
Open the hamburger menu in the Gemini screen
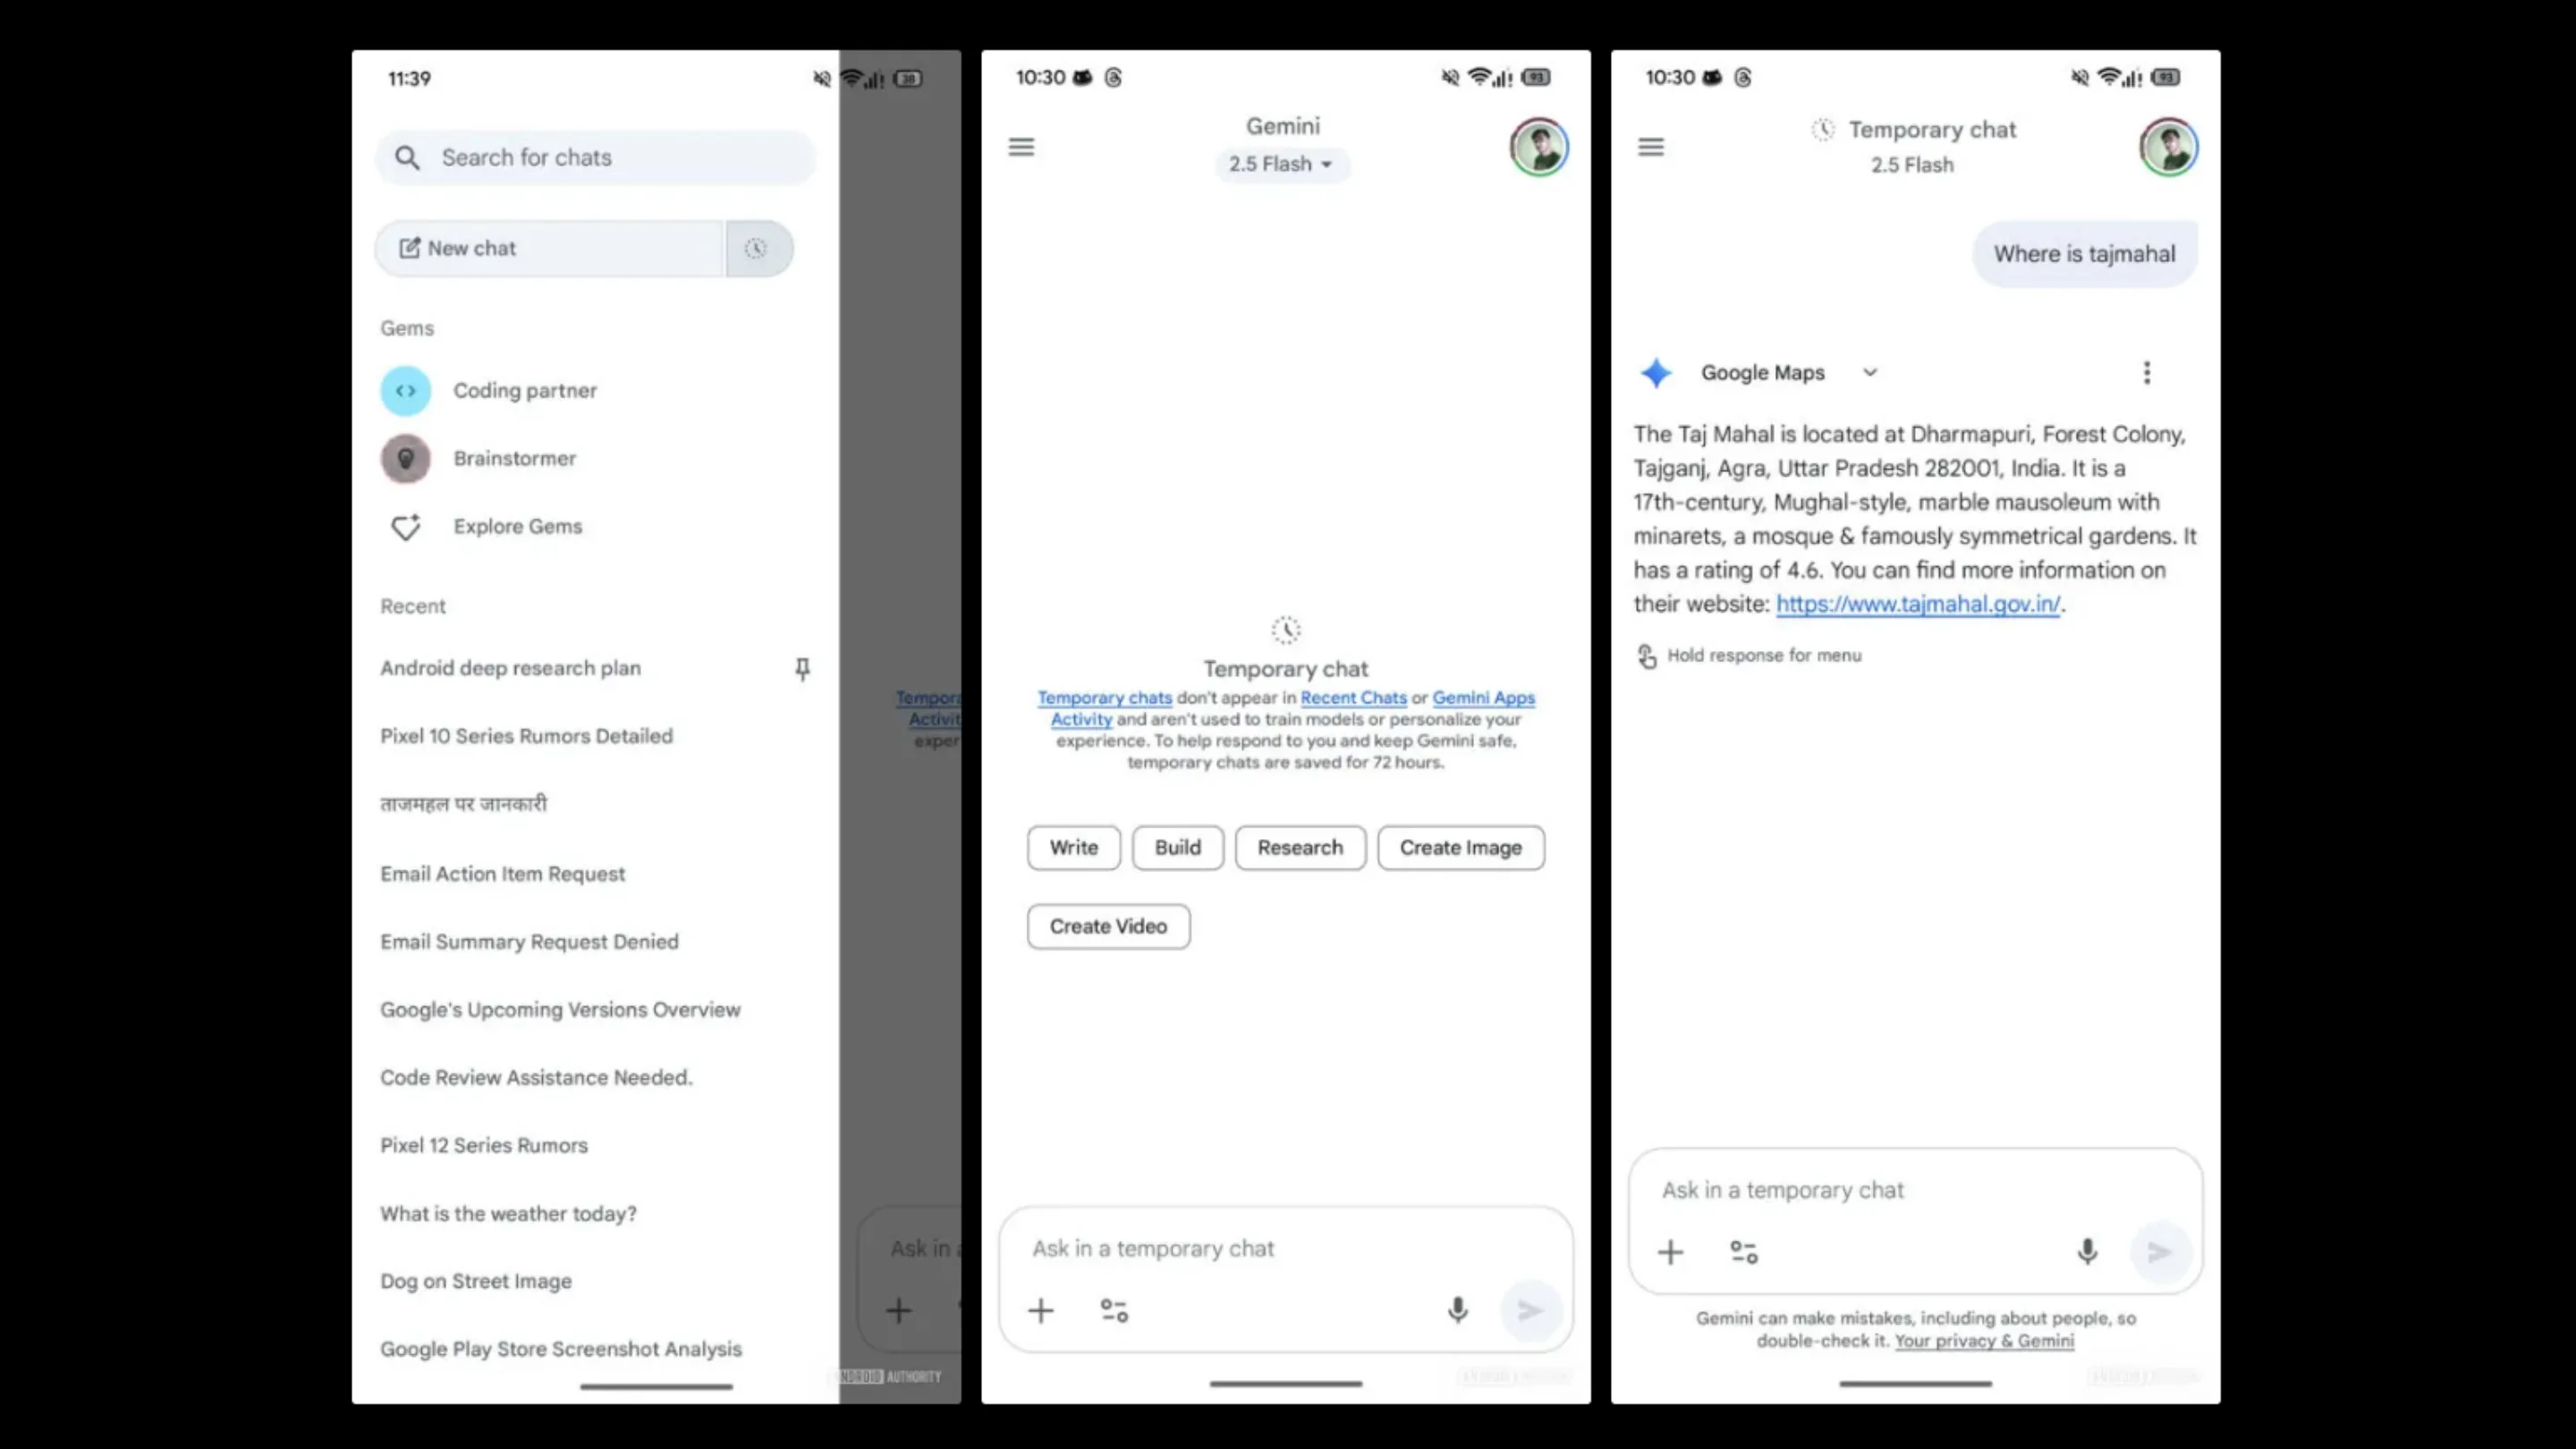coord(1021,147)
